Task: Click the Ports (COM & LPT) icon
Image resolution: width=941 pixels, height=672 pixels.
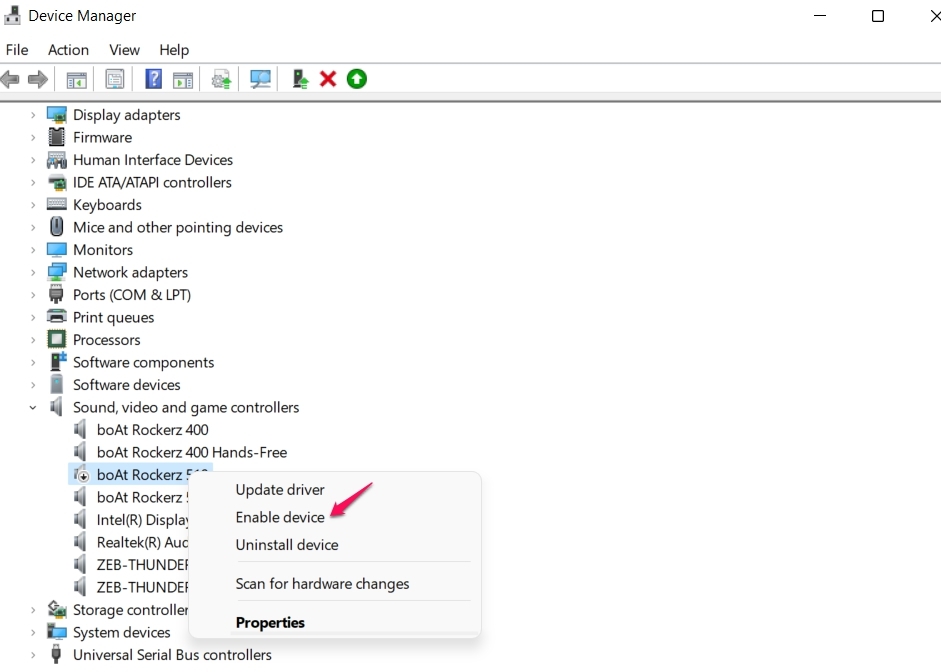Action: [56, 295]
